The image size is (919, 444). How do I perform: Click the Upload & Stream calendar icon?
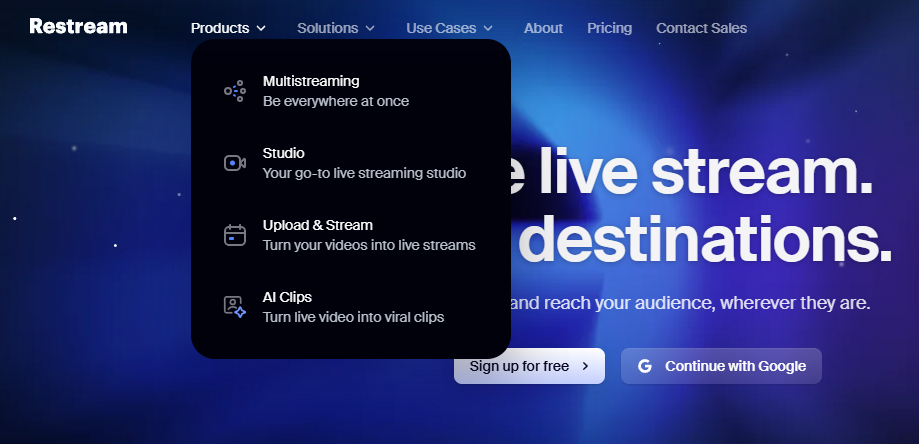click(235, 235)
